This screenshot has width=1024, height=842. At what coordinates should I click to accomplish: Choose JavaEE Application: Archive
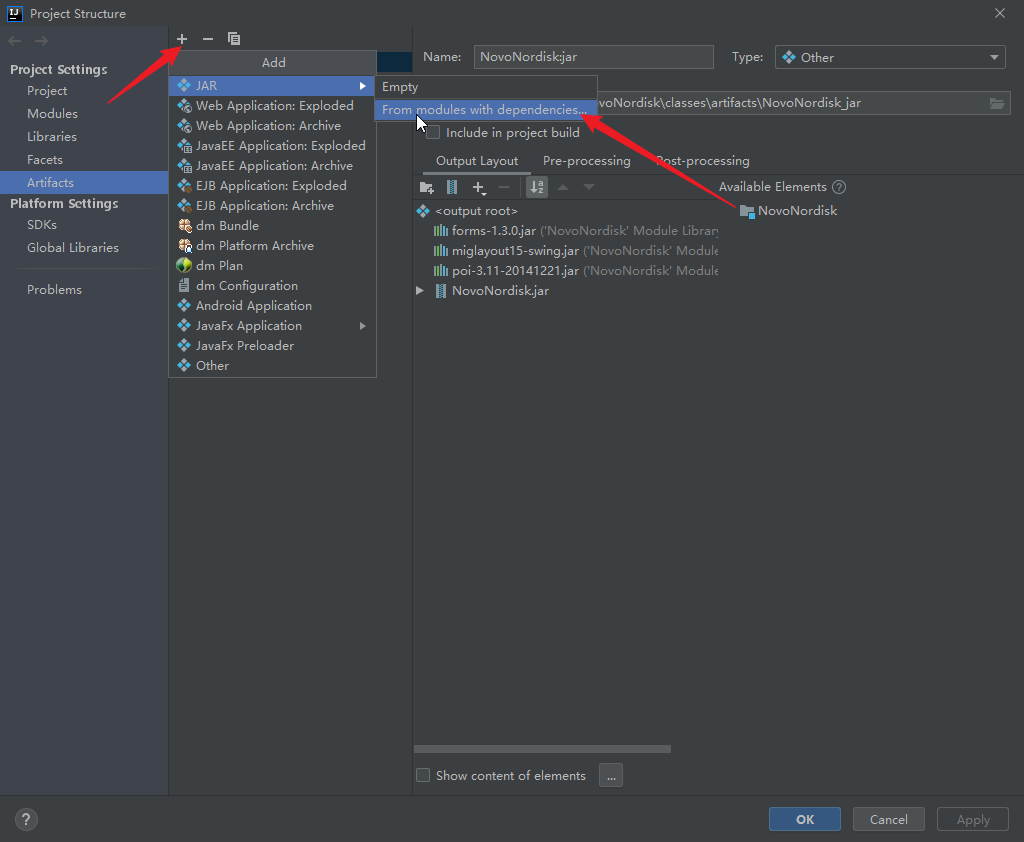[272, 166]
